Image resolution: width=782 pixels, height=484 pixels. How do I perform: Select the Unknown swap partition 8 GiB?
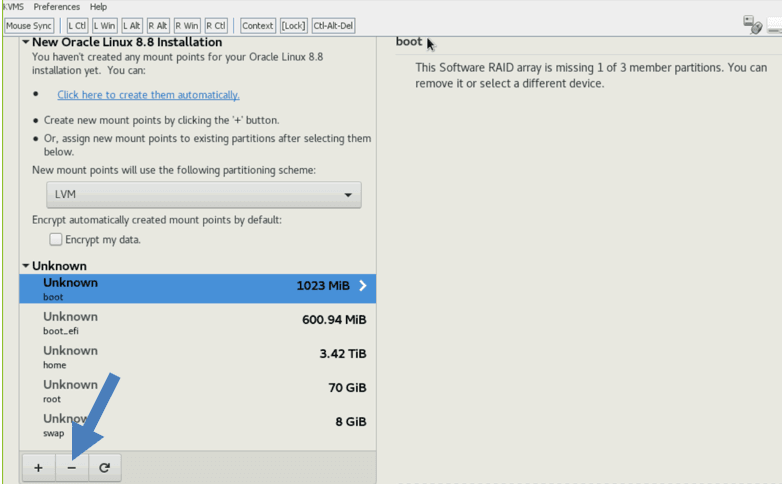coord(197,424)
